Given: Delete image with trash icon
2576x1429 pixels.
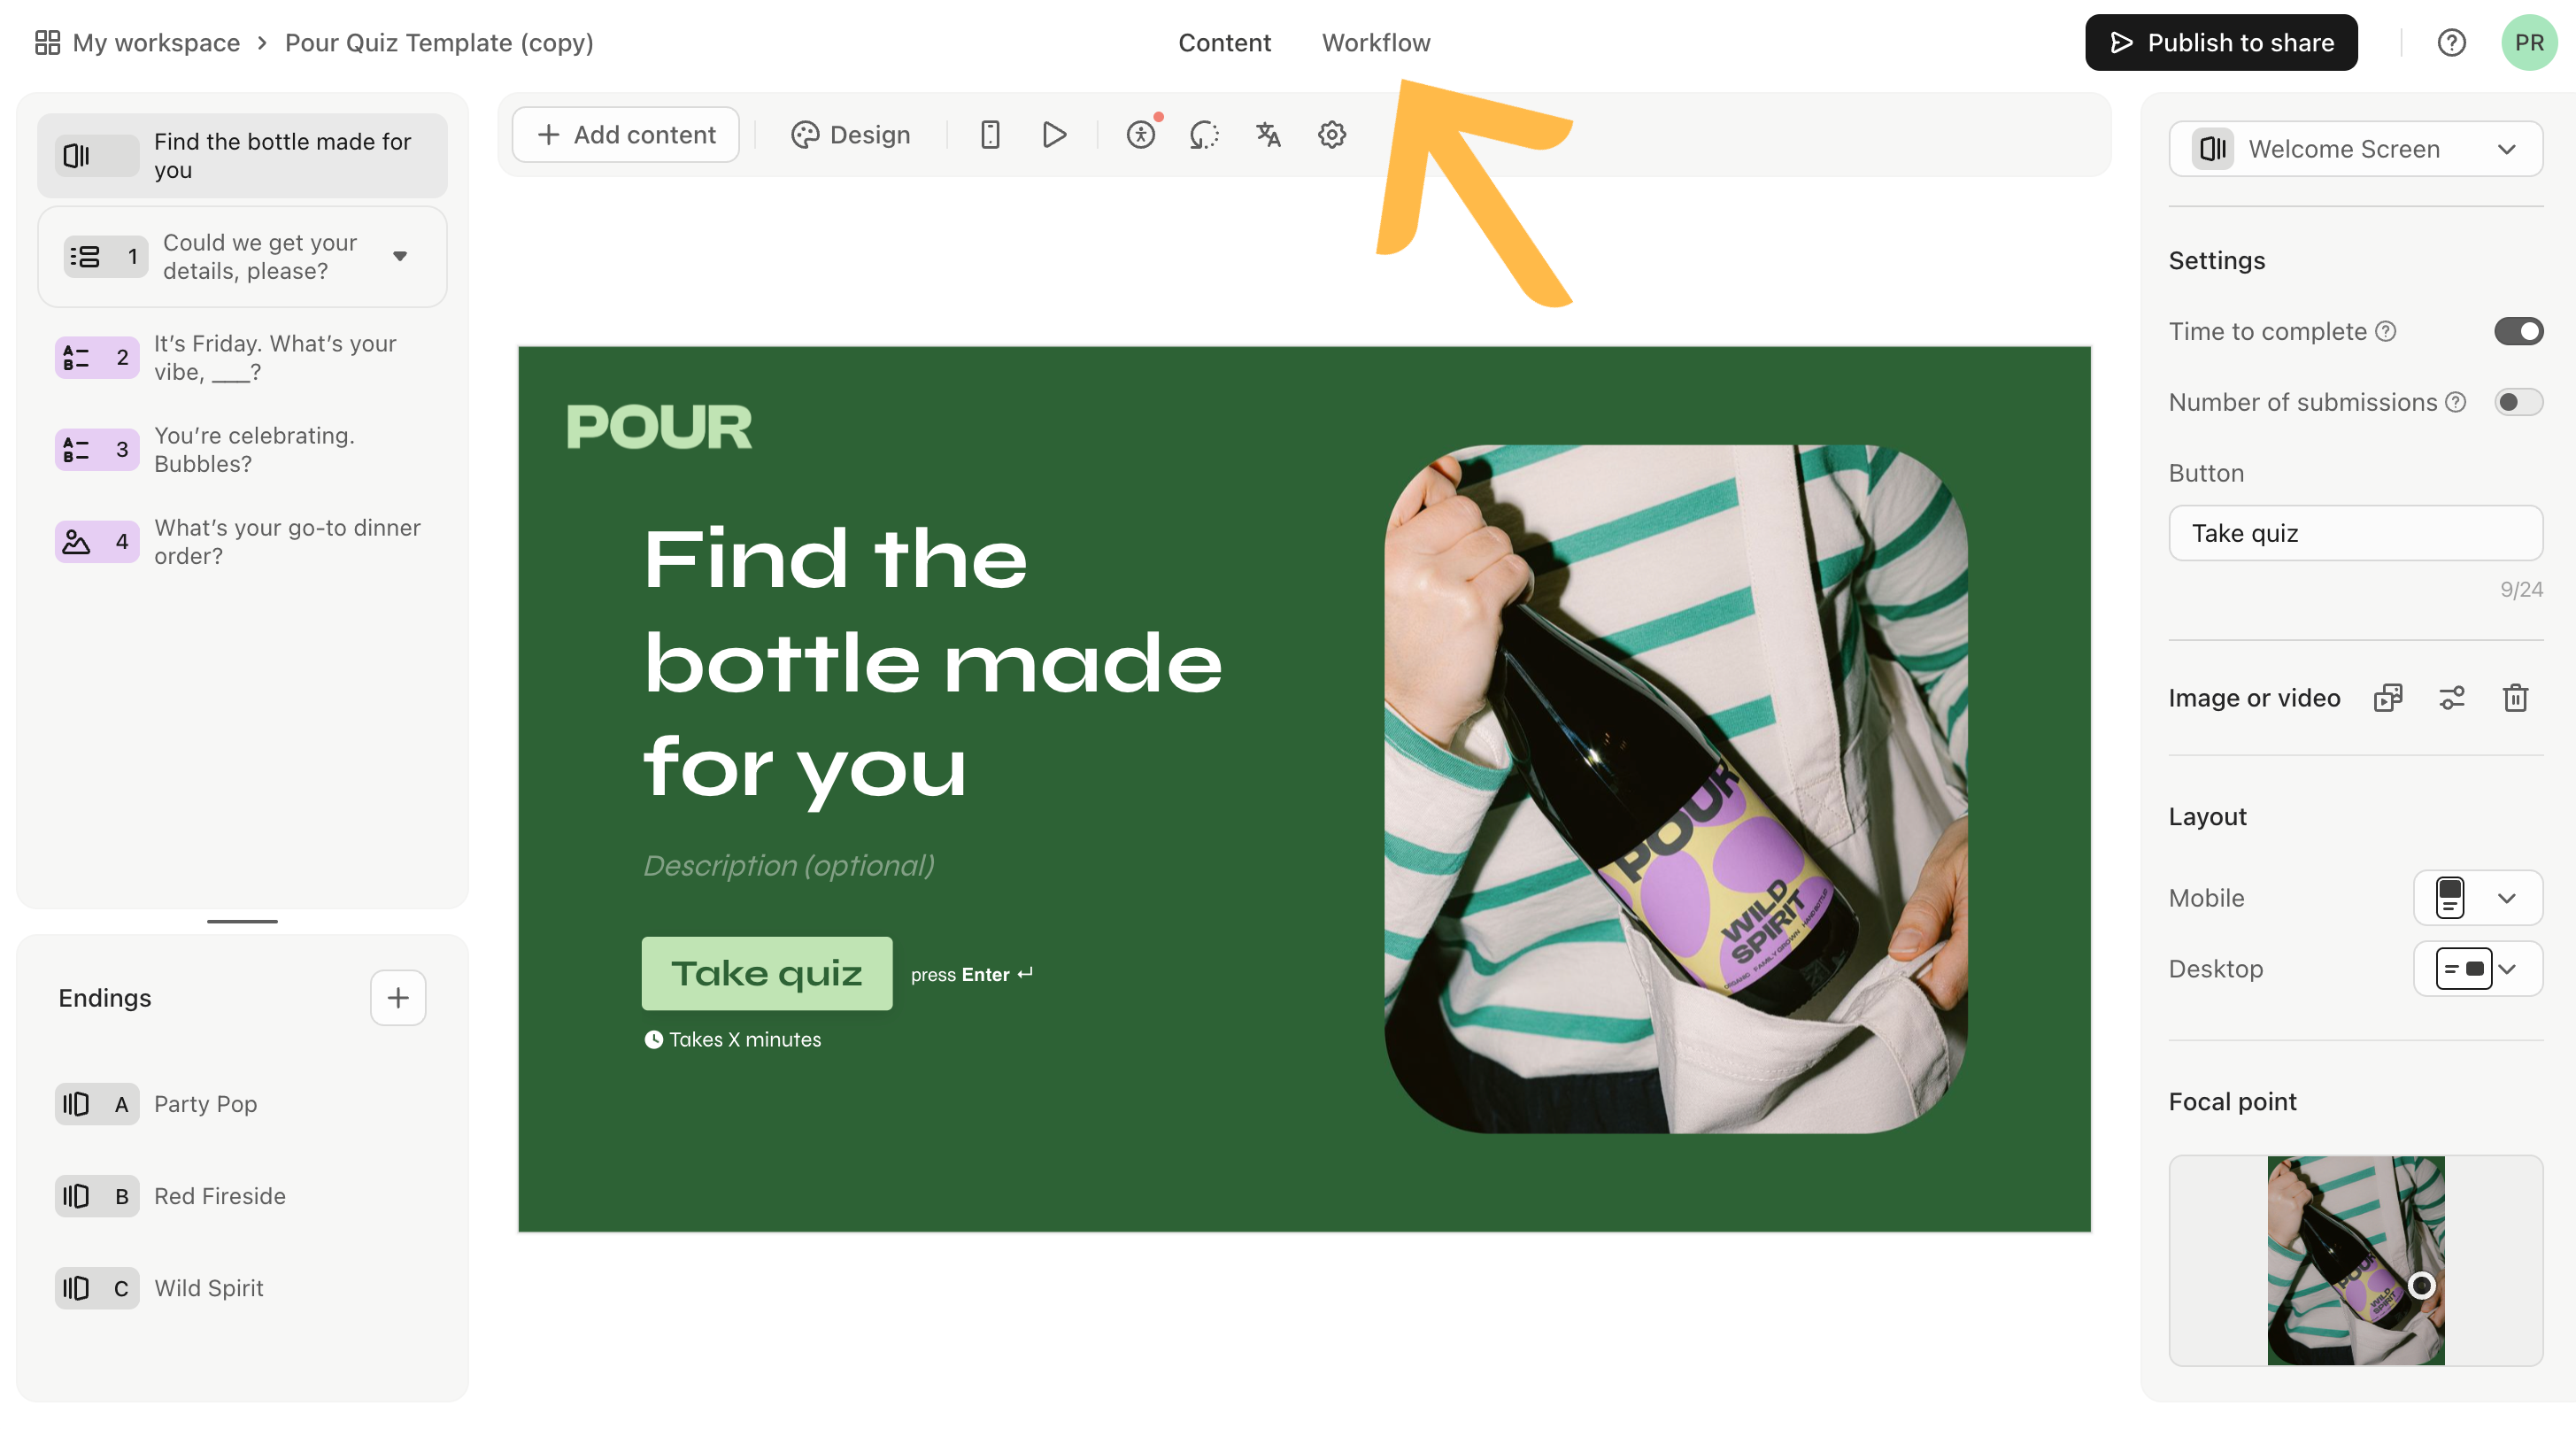Looking at the screenshot, I should click(2516, 697).
